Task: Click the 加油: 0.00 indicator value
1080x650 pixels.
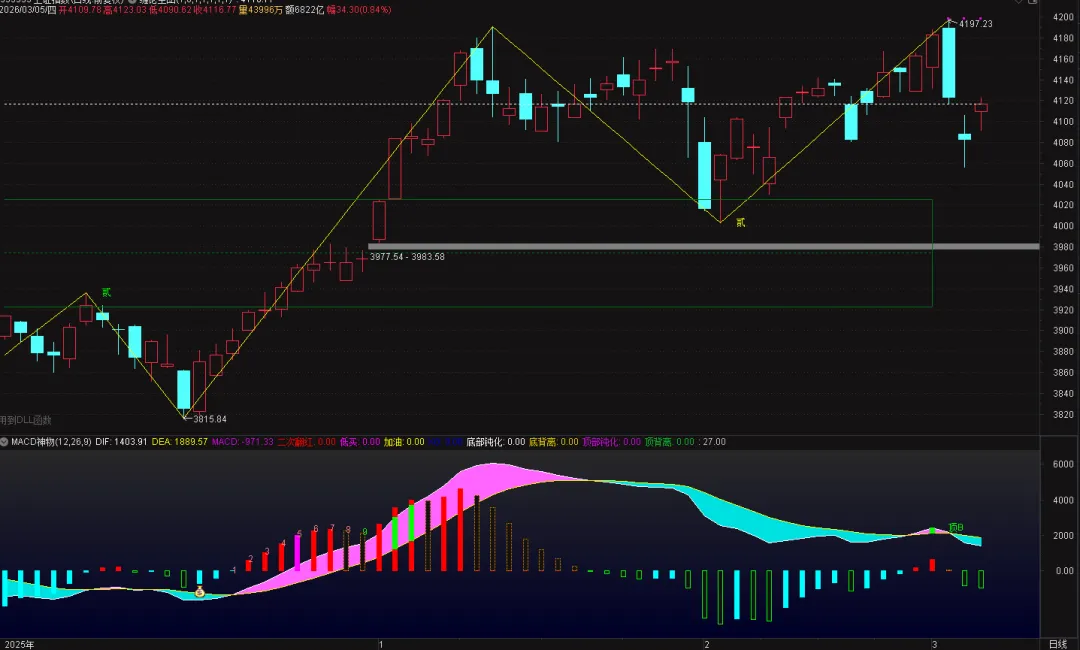Action: pyautogui.click(x=404, y=441)
